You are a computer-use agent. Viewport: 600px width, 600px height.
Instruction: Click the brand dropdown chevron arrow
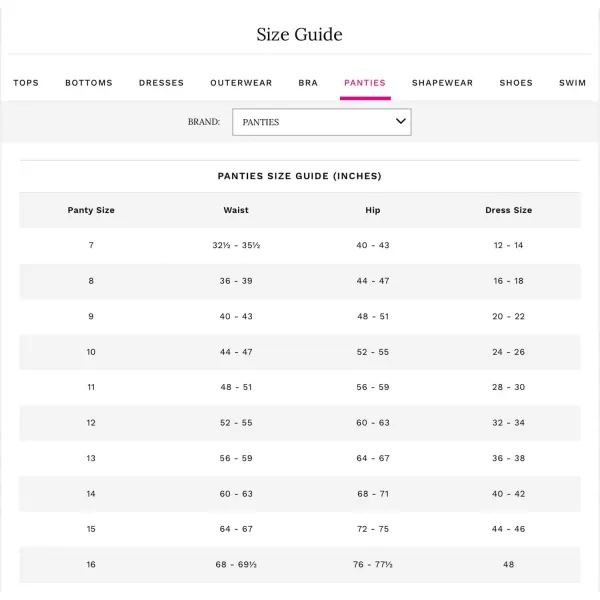[401, 121]
